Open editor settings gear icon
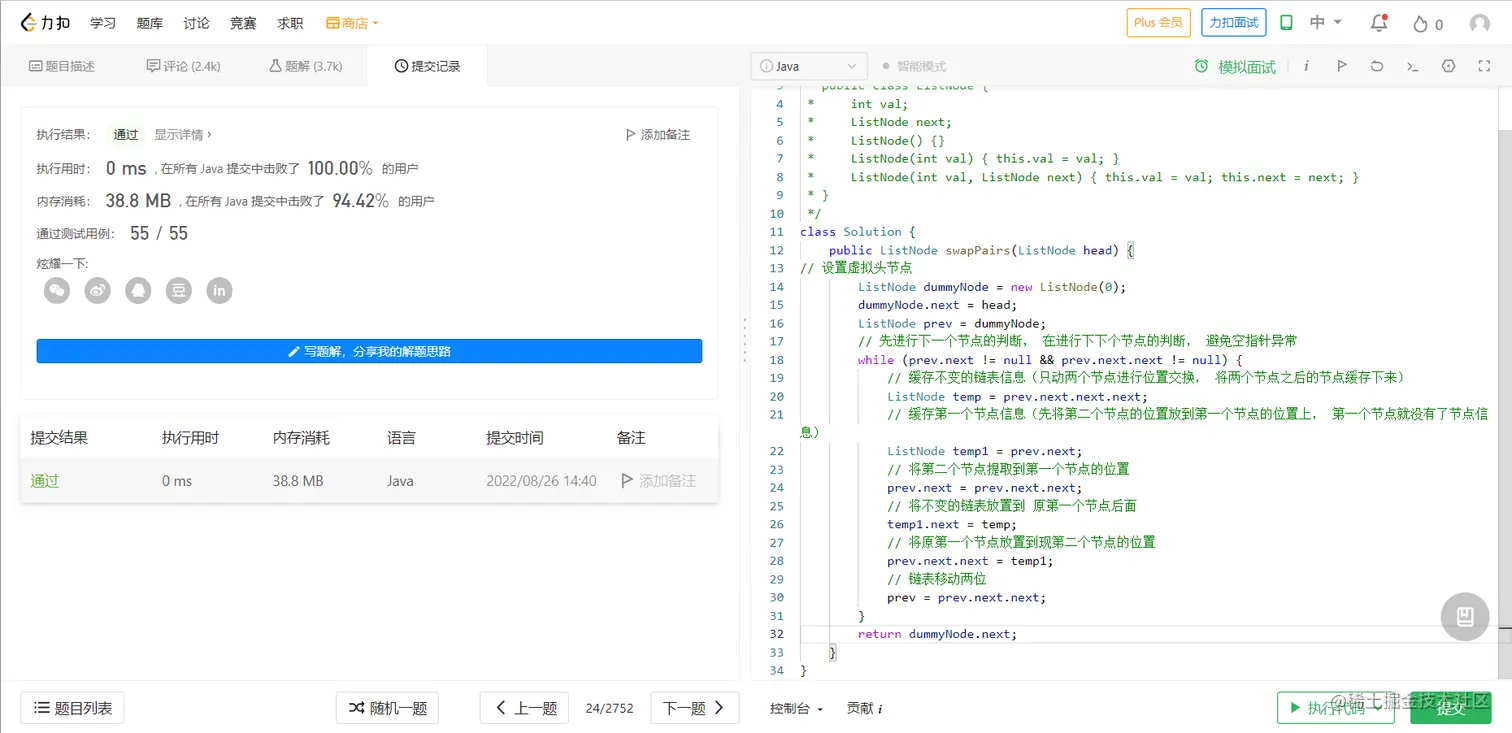This screenshot has height=733, width=1512. [x=1448, y=66]
